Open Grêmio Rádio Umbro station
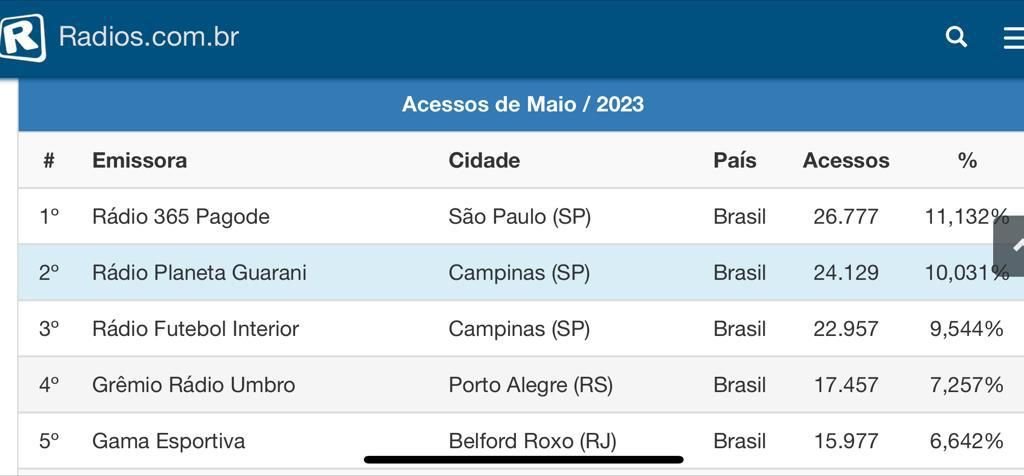Screen dimensions: 1024x476 pyautogui.click(x=193, y=385)
